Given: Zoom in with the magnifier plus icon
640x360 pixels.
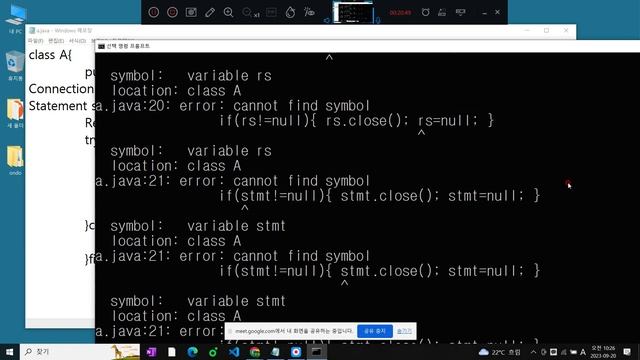Looking at the screenshot, I should [x=229, y=12].
